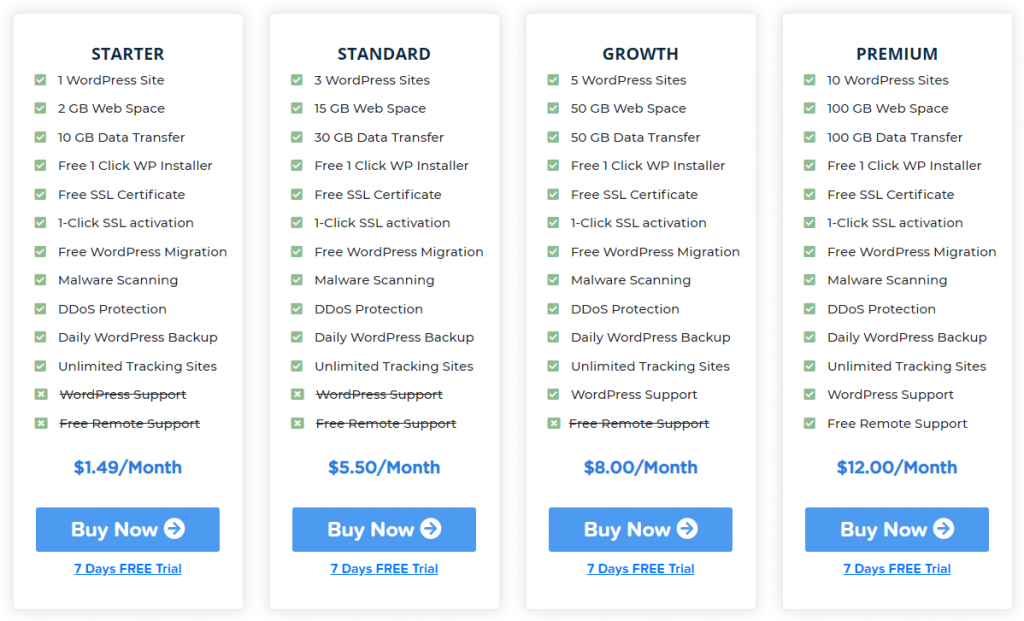The height and width of the screenshot is (621, 1024).
Task: Click Growth plan DDoS Protection text
Action: [x=625, y=309]
